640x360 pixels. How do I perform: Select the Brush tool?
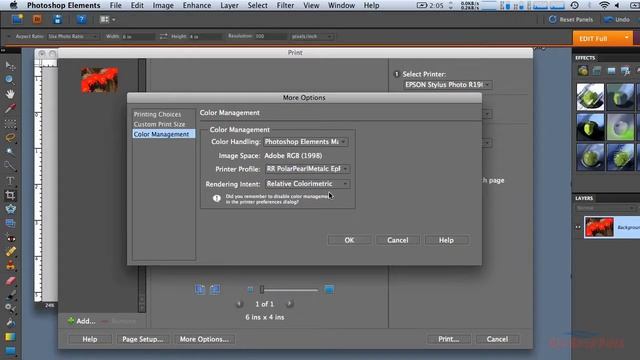click(10, 294)
